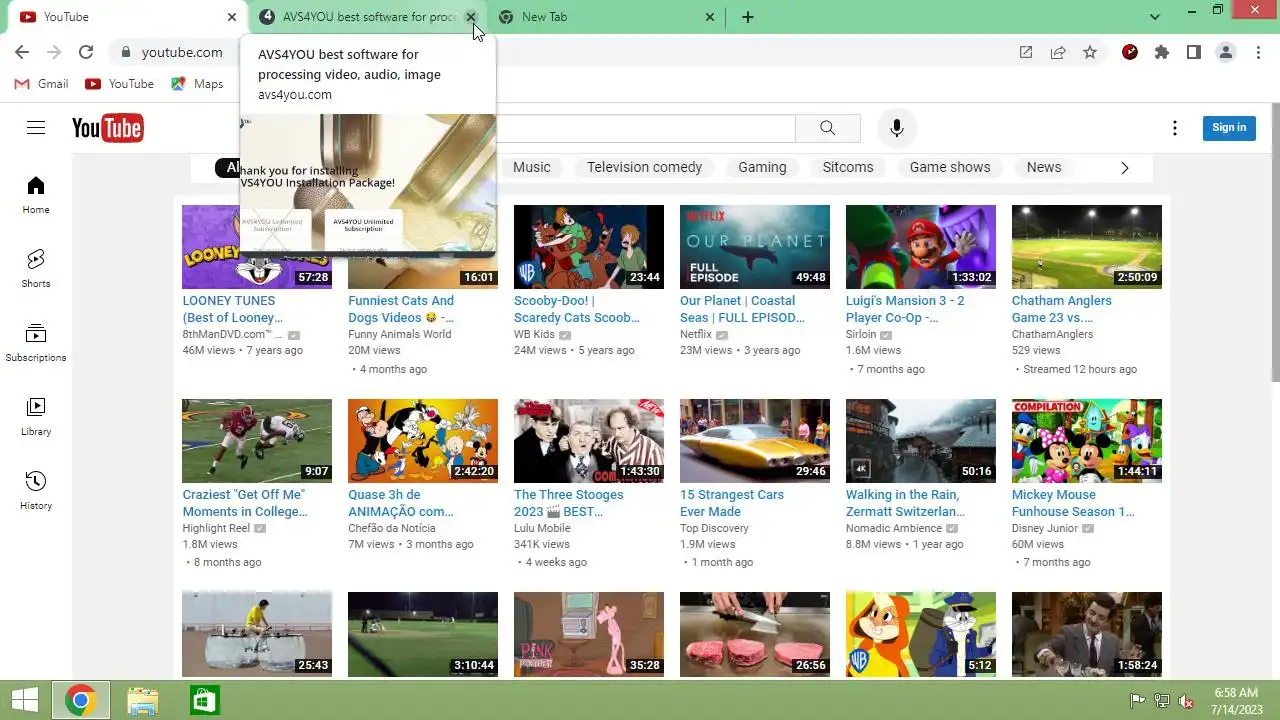This screenshot has height=720, width=1280.
Task: Click the YouTube search input field
Action: pyautogui.click(x=645, y=128)
